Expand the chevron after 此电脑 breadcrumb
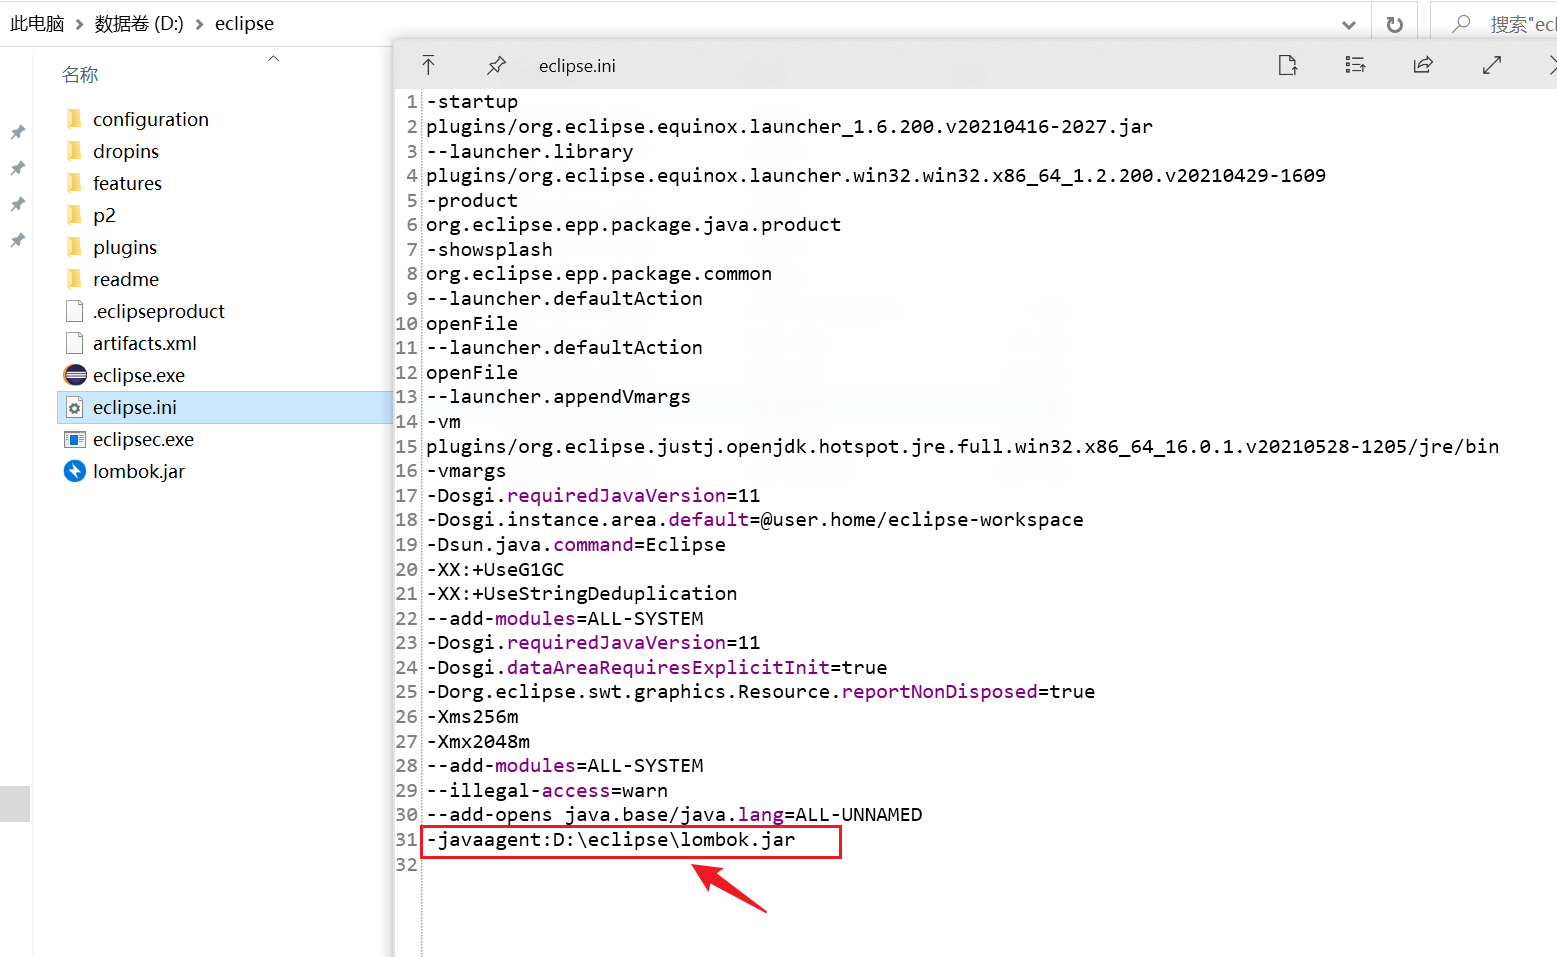Viewport: 1557px width, 957px height. click(x=80, y=24)
